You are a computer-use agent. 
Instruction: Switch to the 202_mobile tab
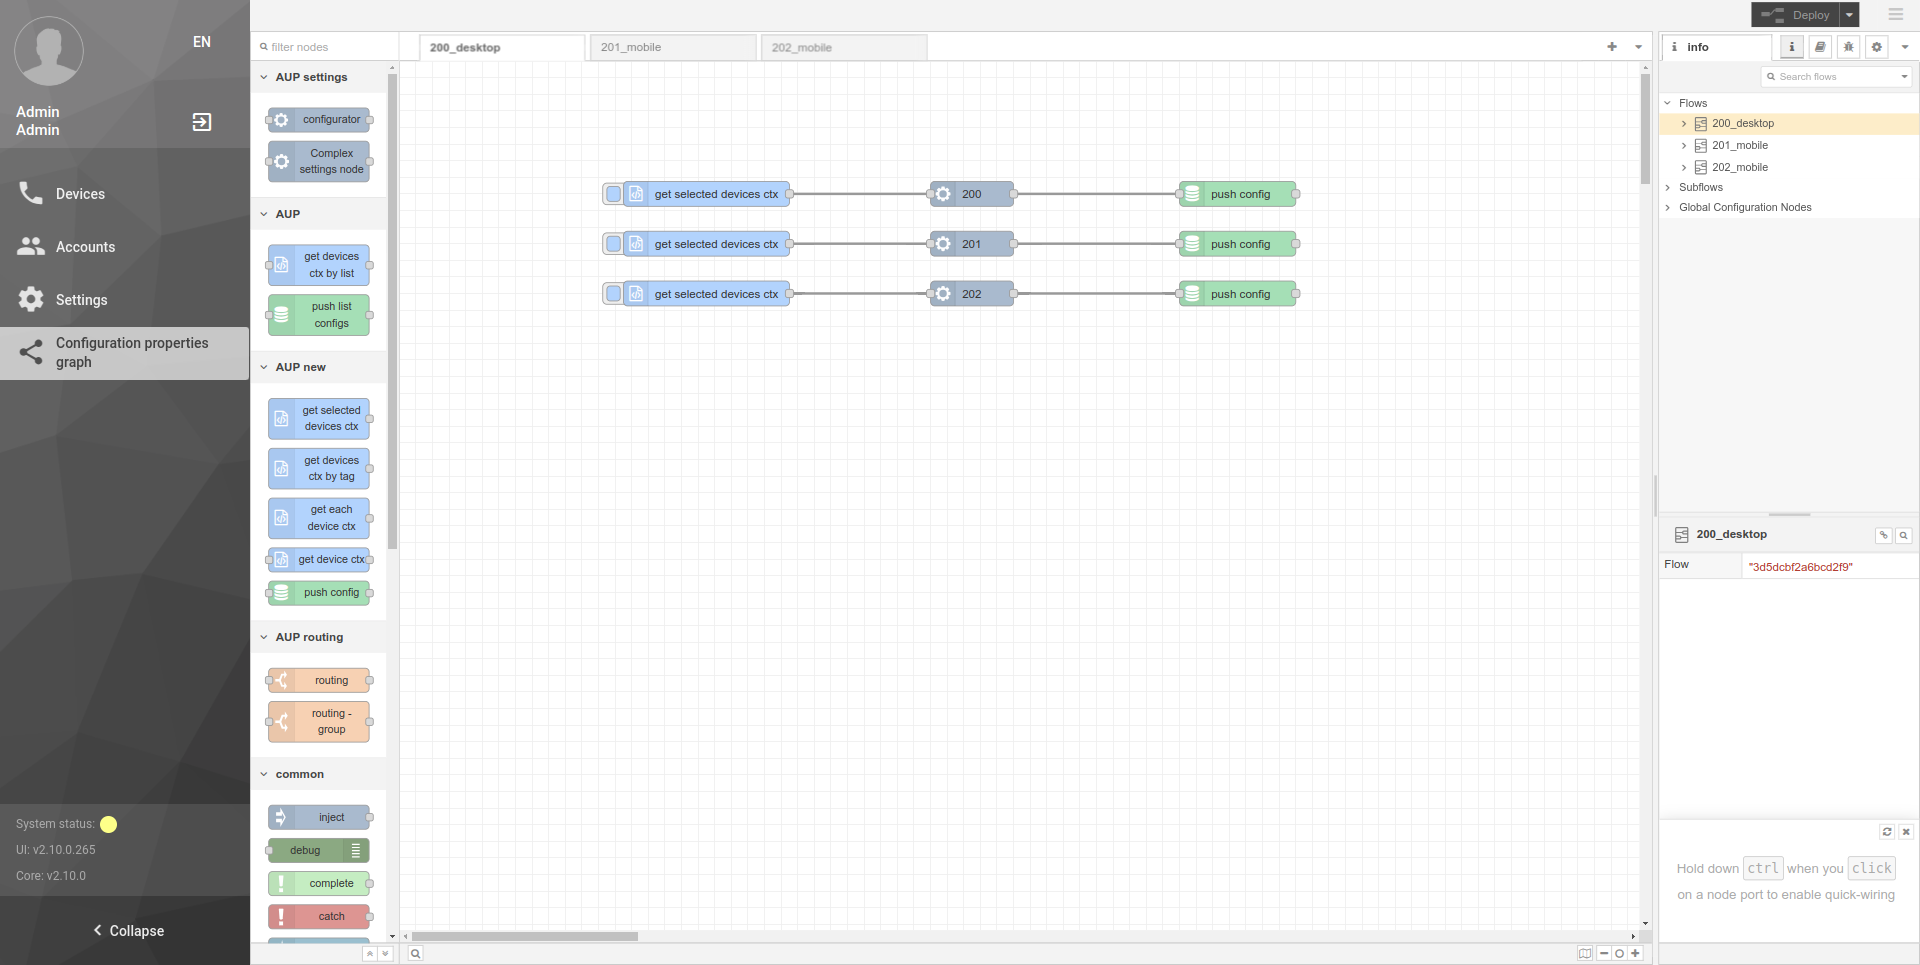(844, 48)
